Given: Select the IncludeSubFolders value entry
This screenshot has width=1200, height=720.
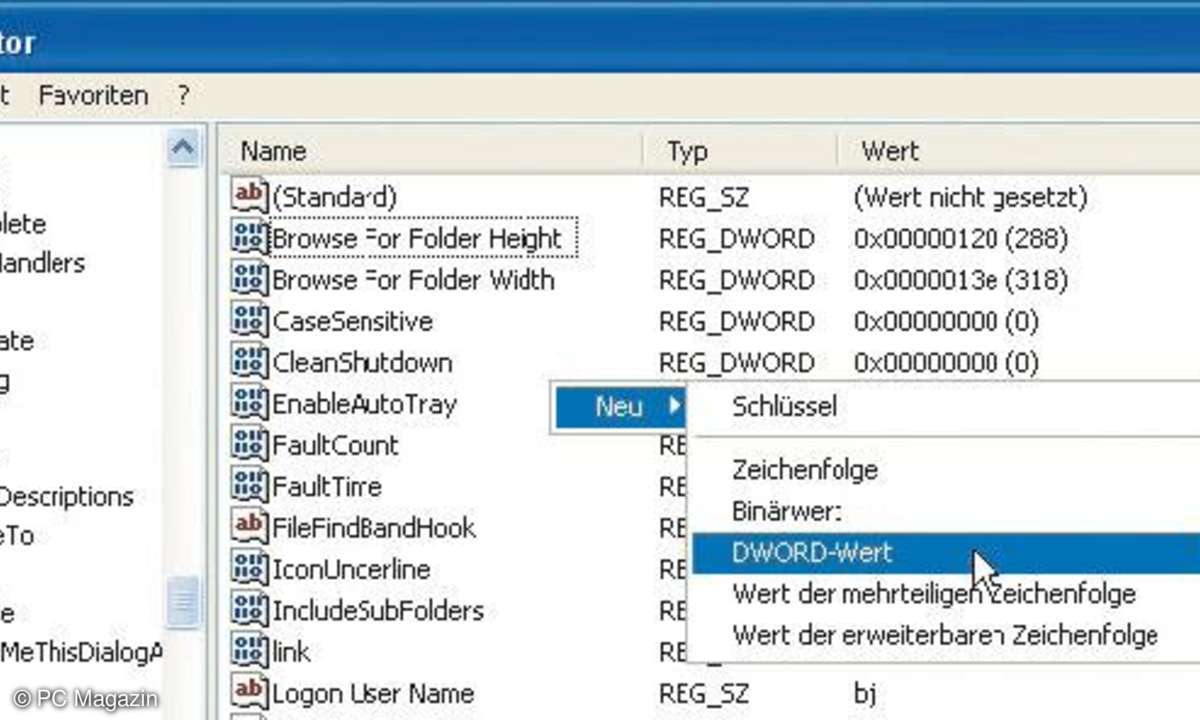Looking at the screenshot, I should pos(377,610).
